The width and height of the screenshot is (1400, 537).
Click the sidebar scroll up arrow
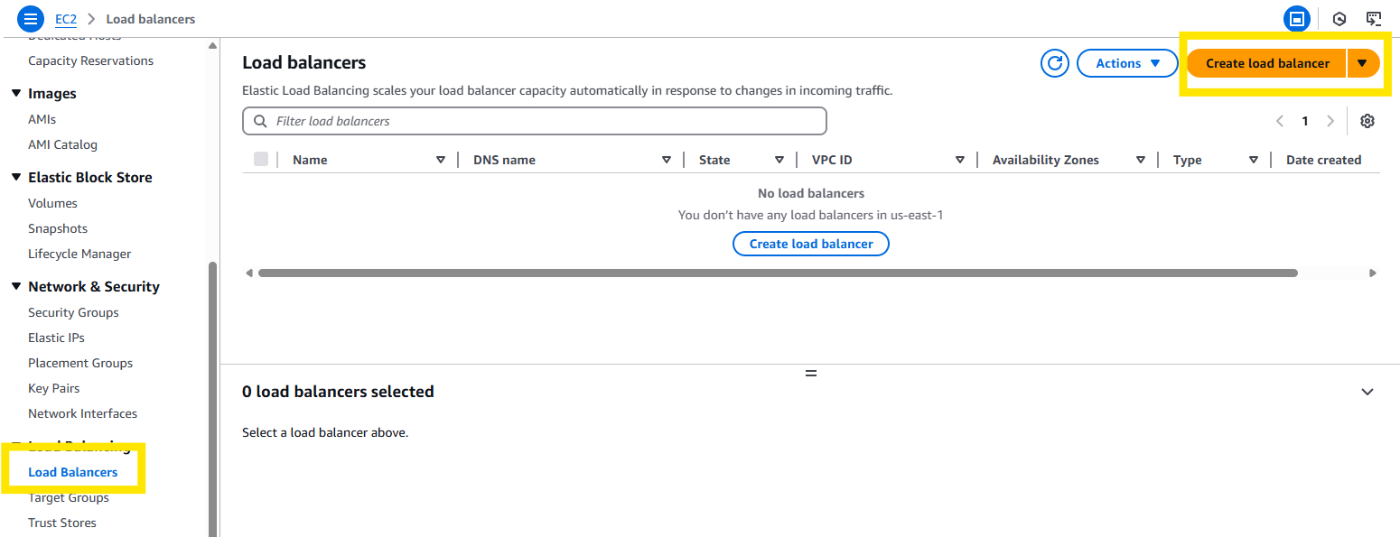point(212,45)
